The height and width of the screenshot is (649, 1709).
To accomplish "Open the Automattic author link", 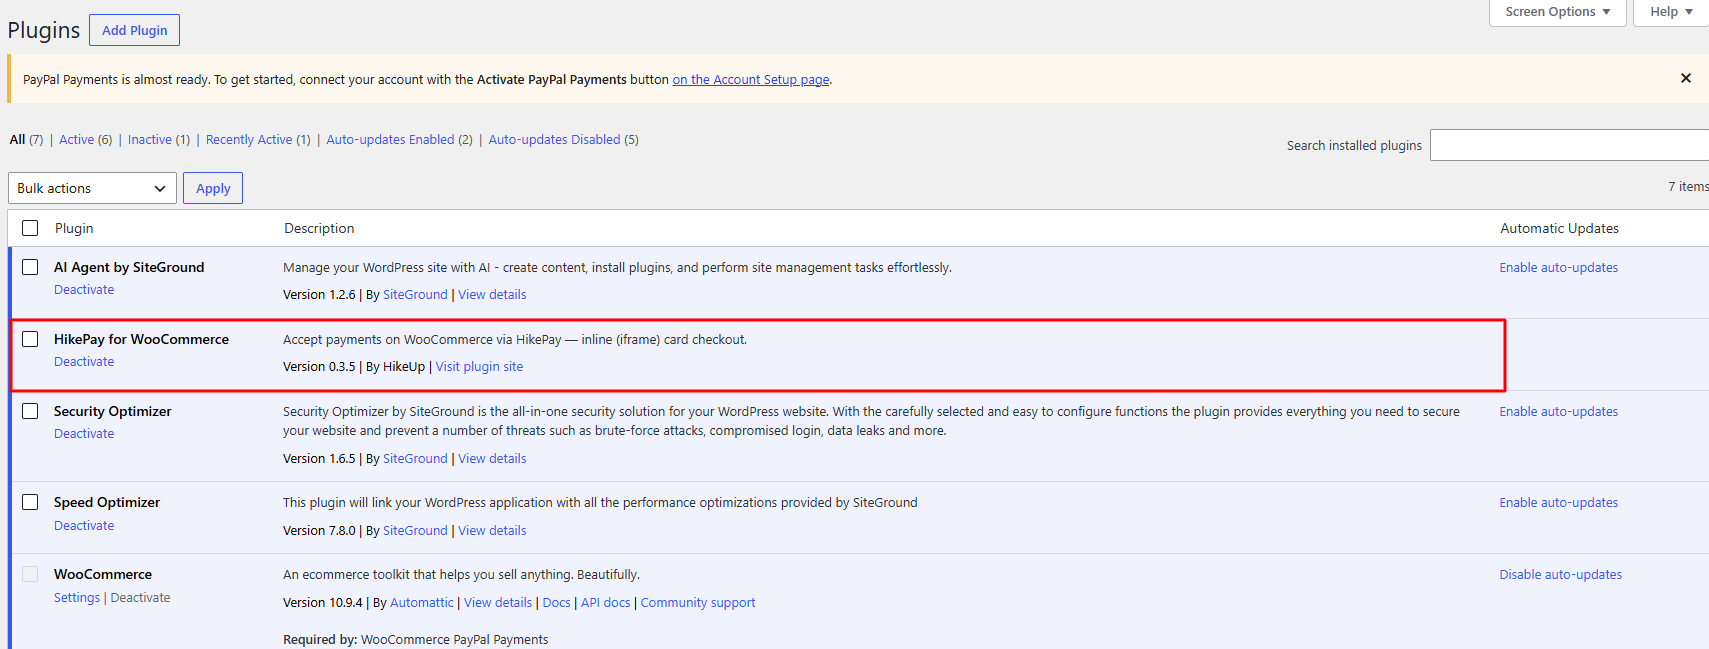I will point(422,603).
